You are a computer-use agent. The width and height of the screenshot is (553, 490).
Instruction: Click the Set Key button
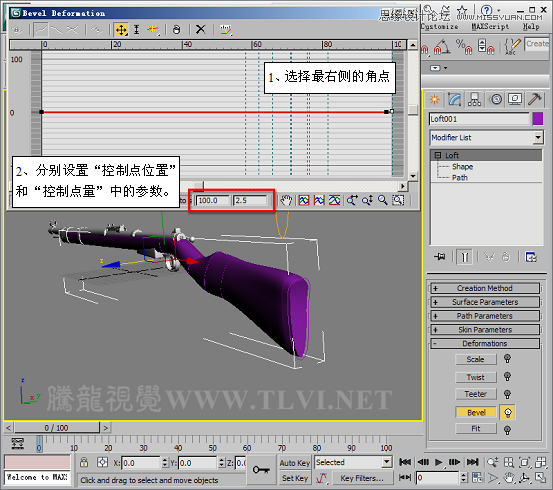[x=295, y=478]
